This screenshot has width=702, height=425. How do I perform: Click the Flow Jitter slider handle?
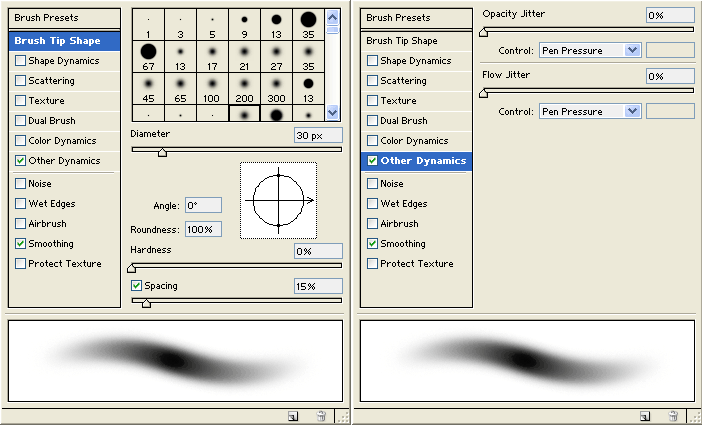click(484, 93)
